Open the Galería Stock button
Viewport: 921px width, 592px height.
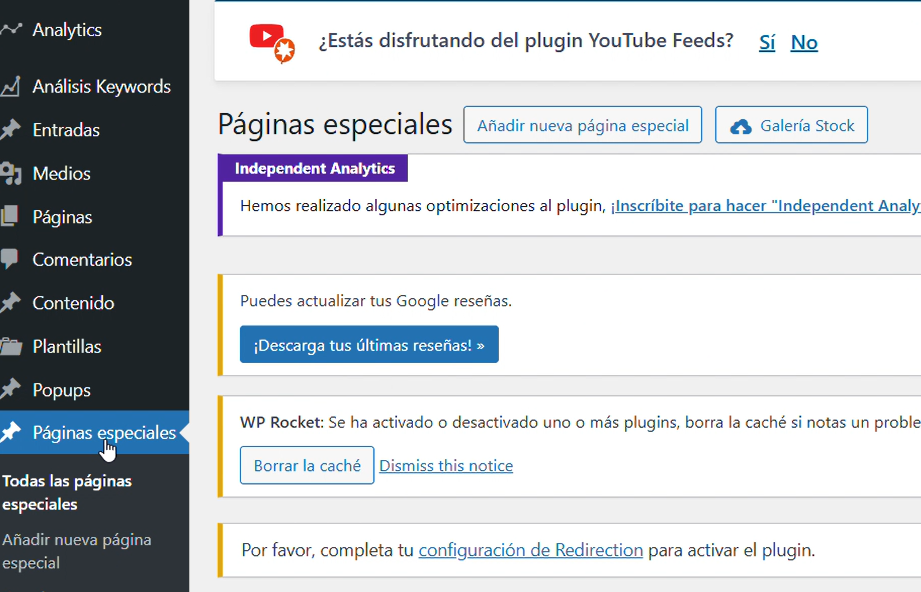coord(791,125)
